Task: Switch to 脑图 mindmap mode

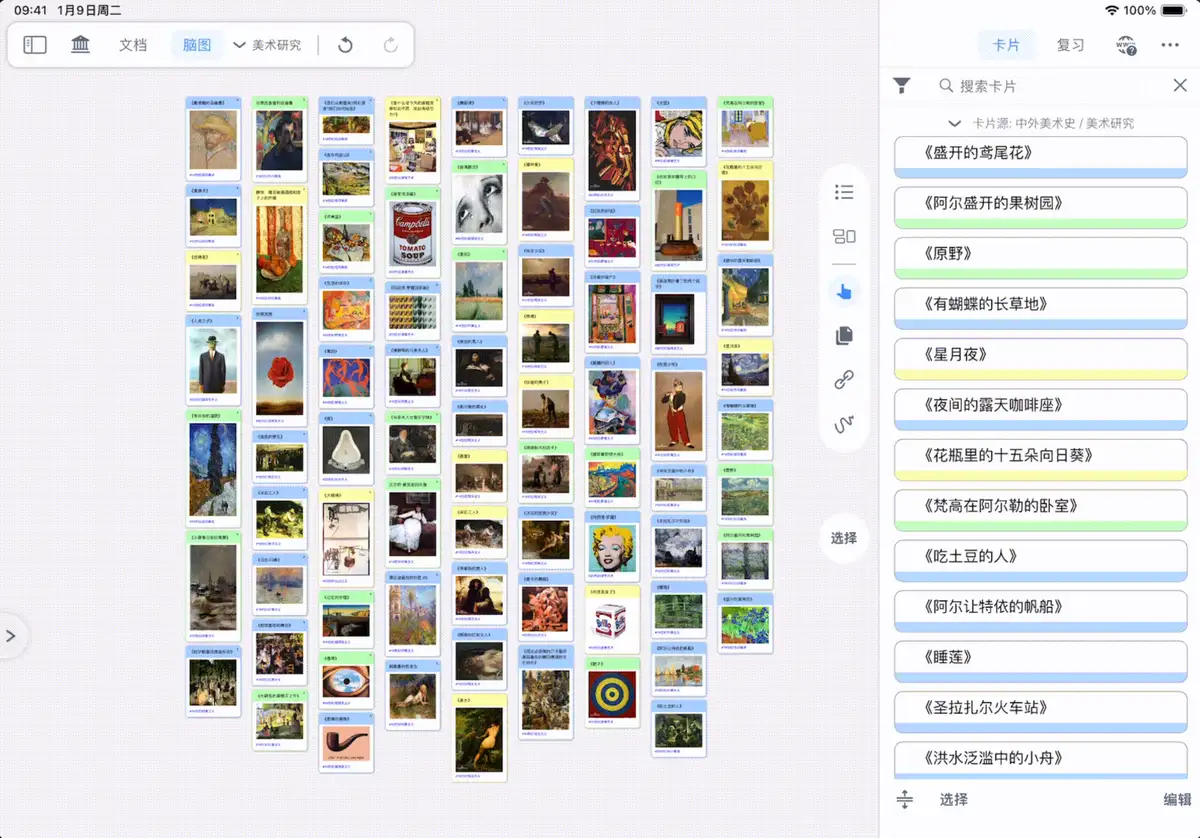Action: point(196,45)
